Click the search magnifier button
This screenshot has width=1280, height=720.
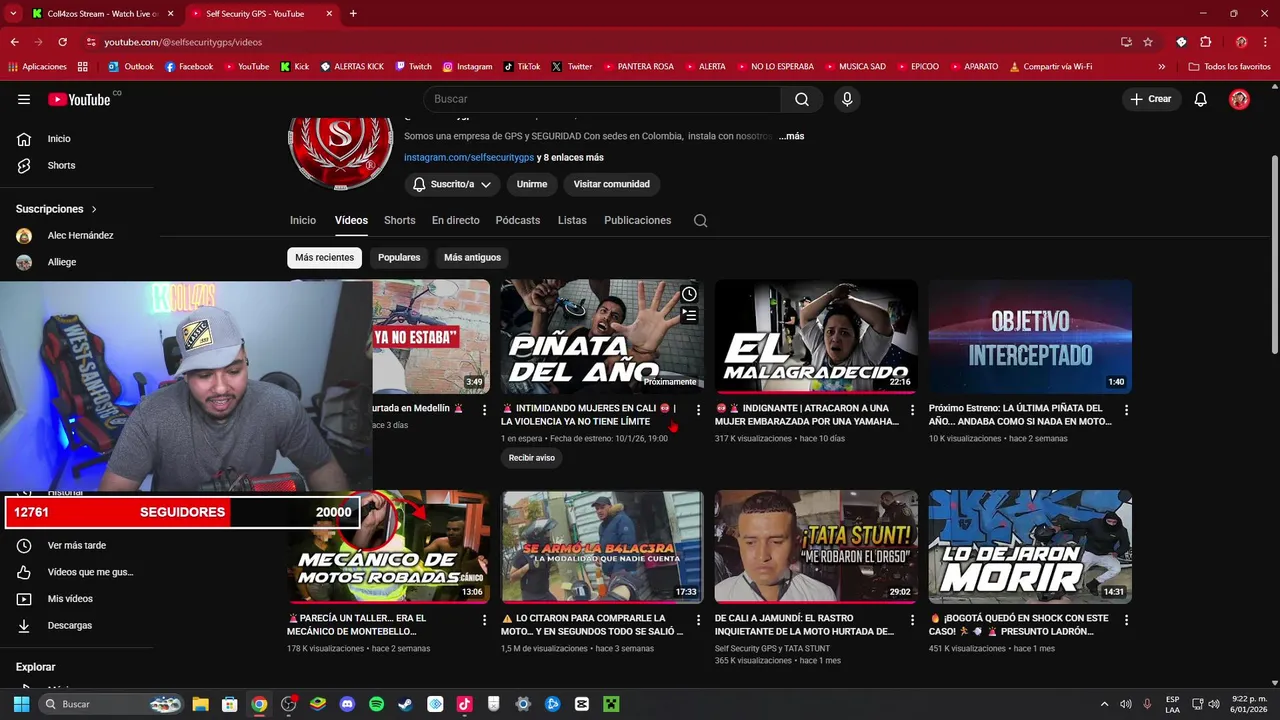click(802, 99)
